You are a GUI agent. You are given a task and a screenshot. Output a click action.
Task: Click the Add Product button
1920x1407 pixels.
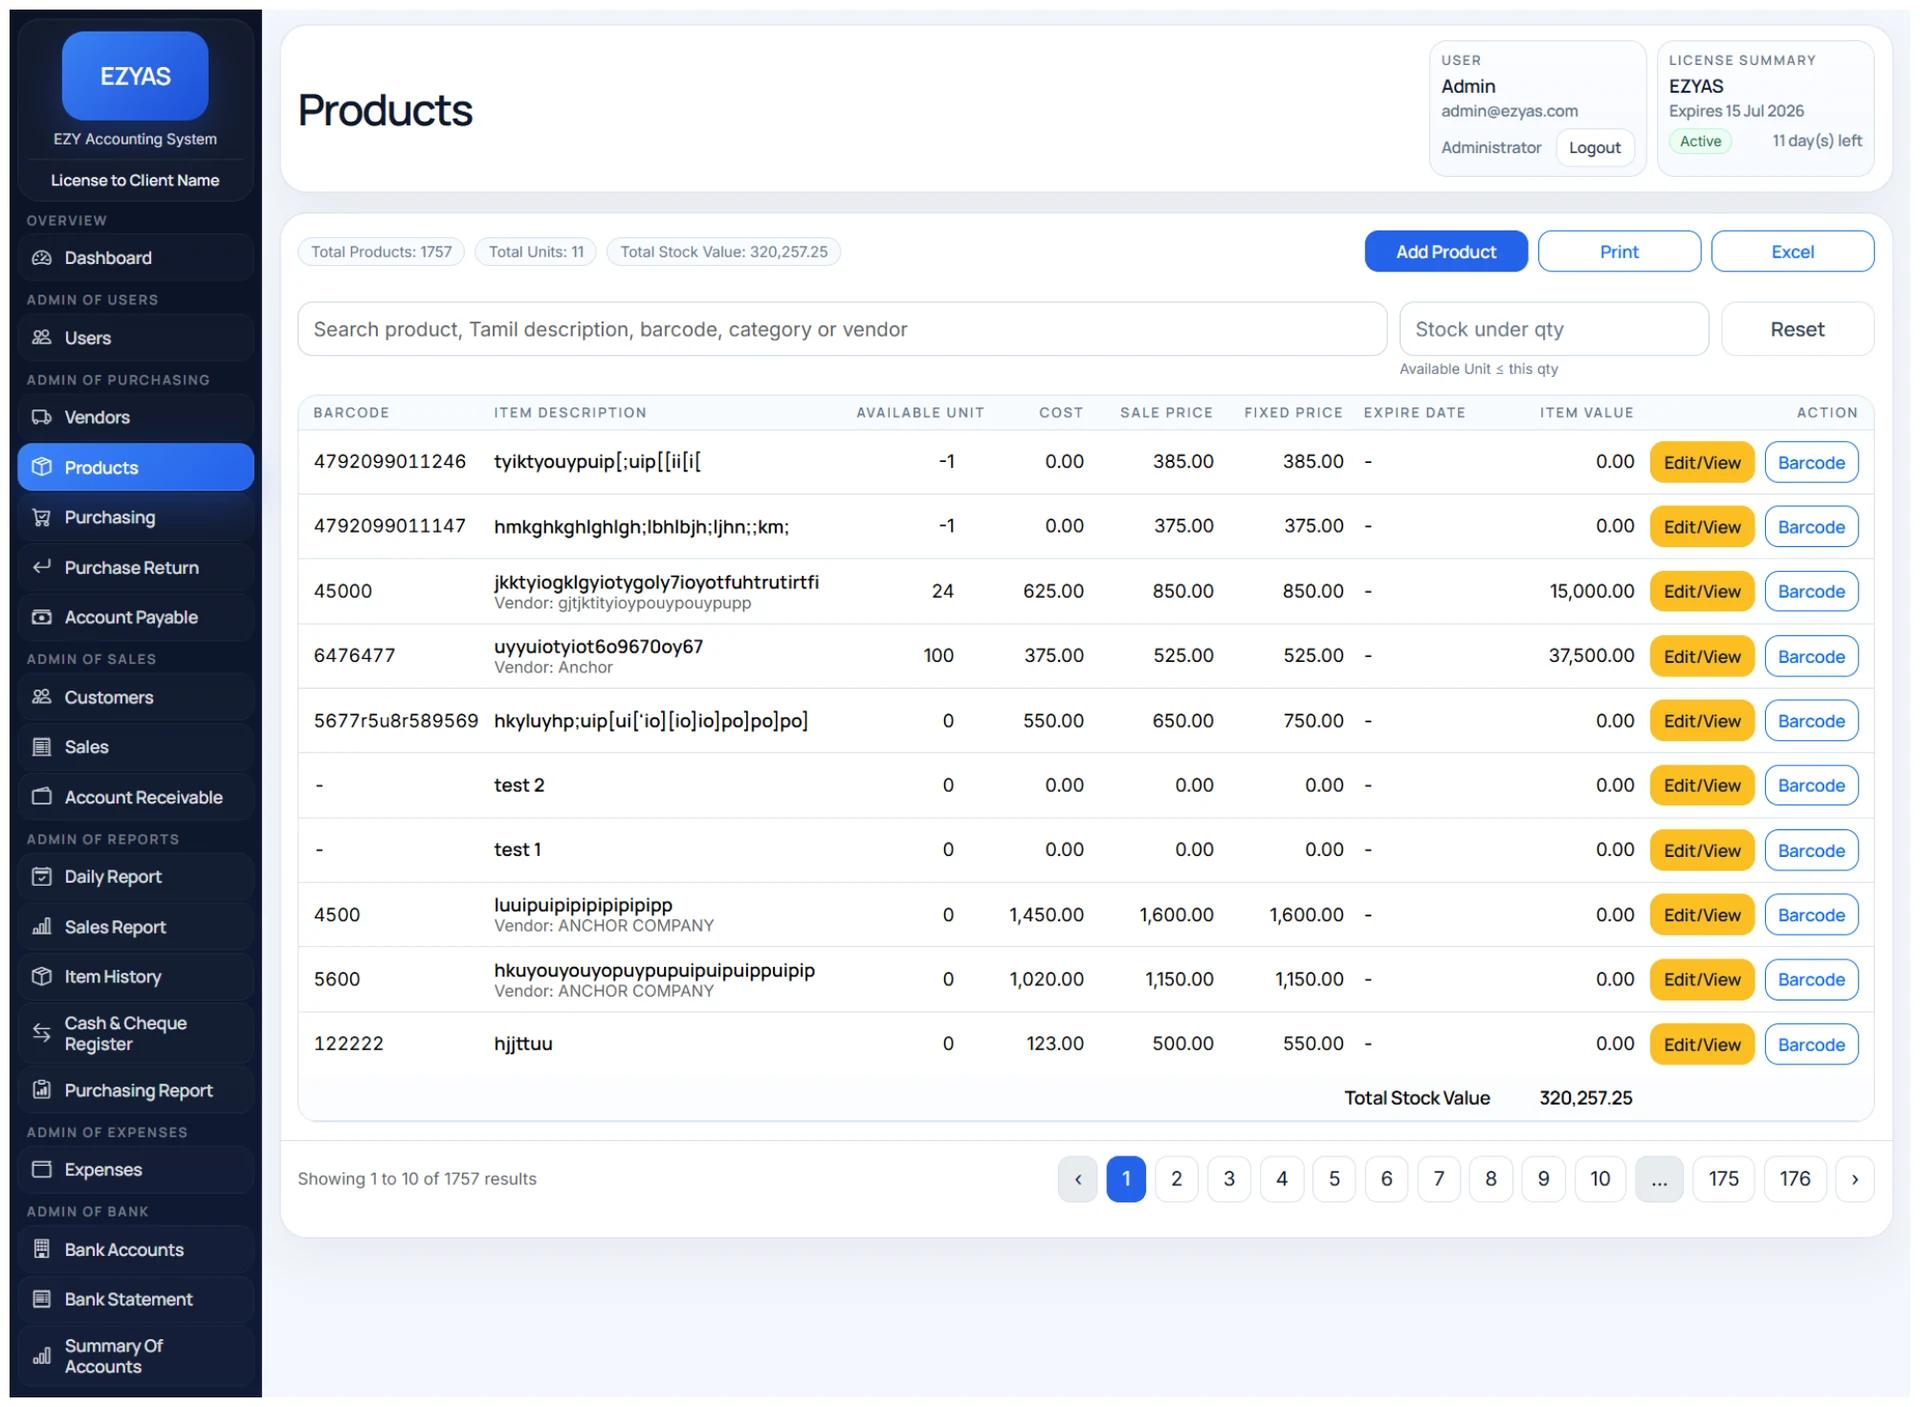[1446, 252]
